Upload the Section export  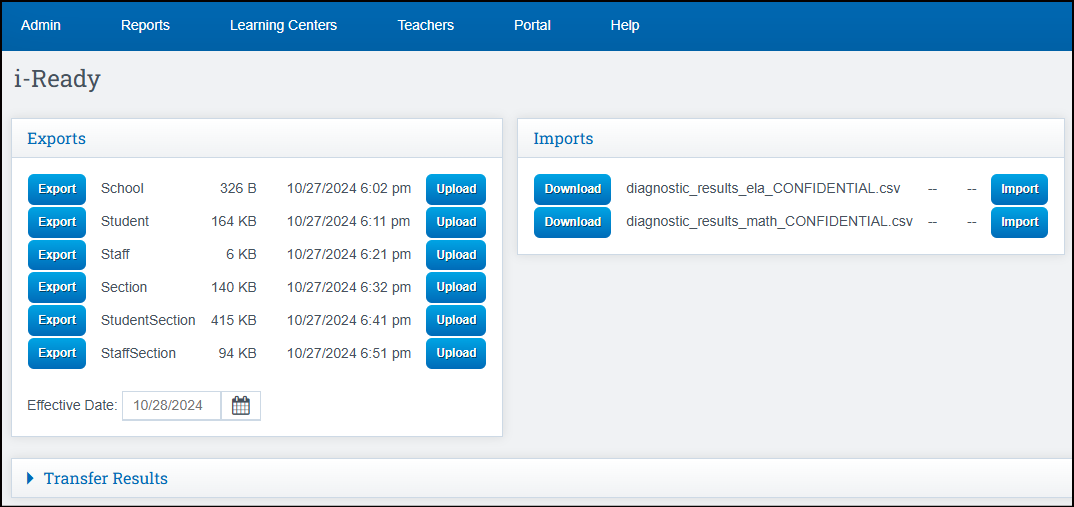click(456, 287)
